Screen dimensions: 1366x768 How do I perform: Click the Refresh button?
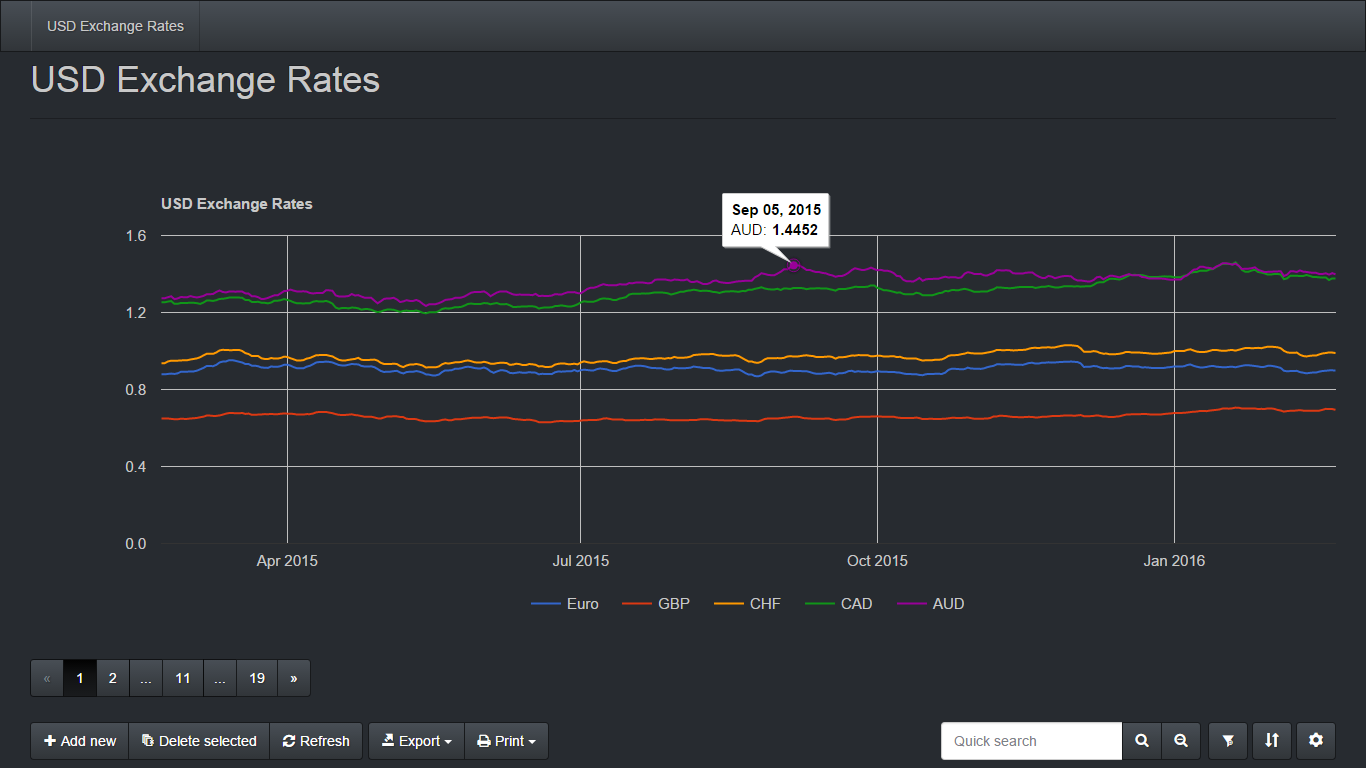pyautogui.click(x=316, y=741)
